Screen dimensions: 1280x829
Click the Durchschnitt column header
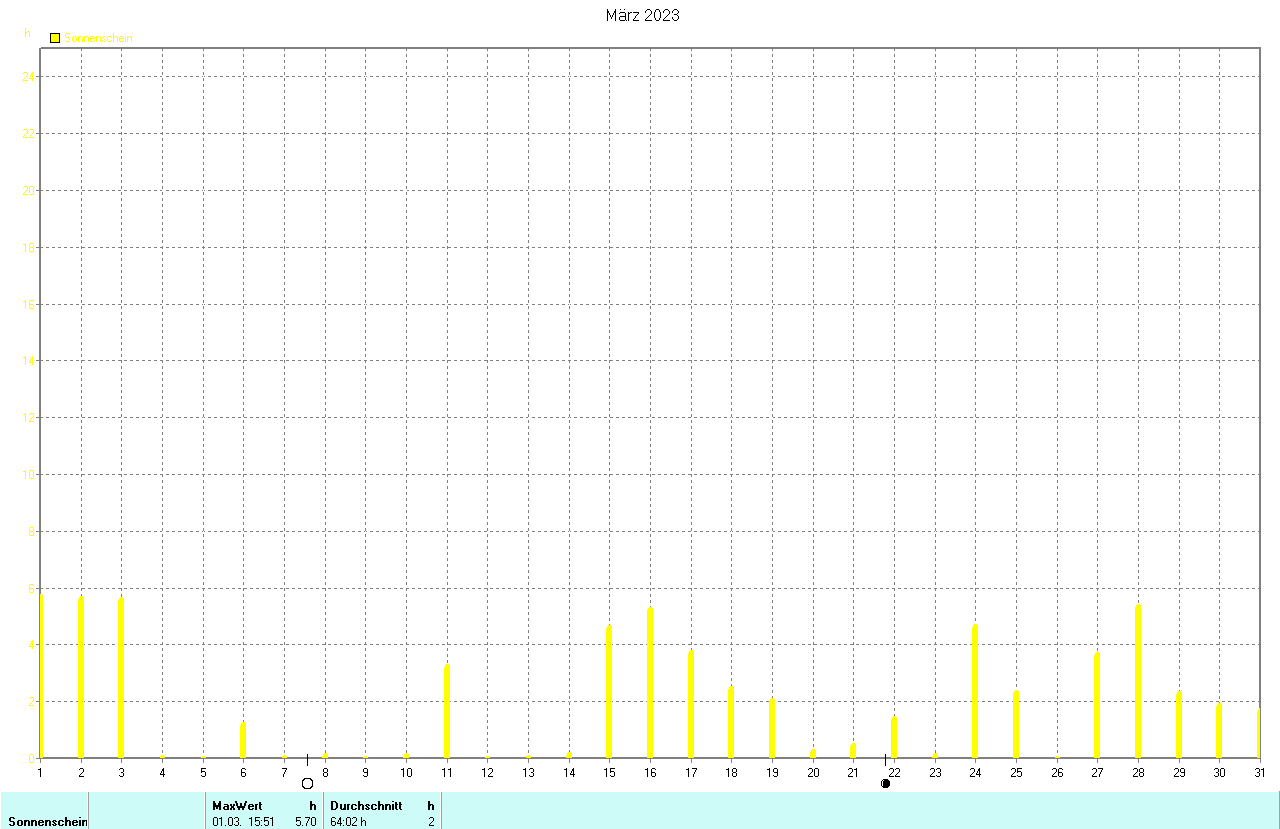tap(366, 805)
